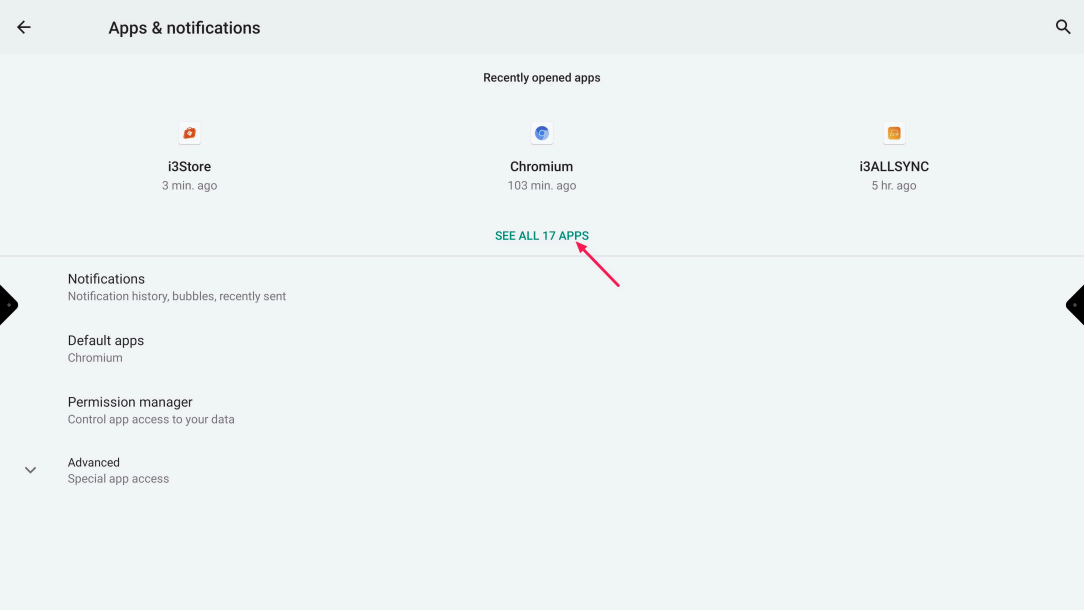Select the i3Store name label
Viewport: 1085px width, 611px height.
(189, 167)
